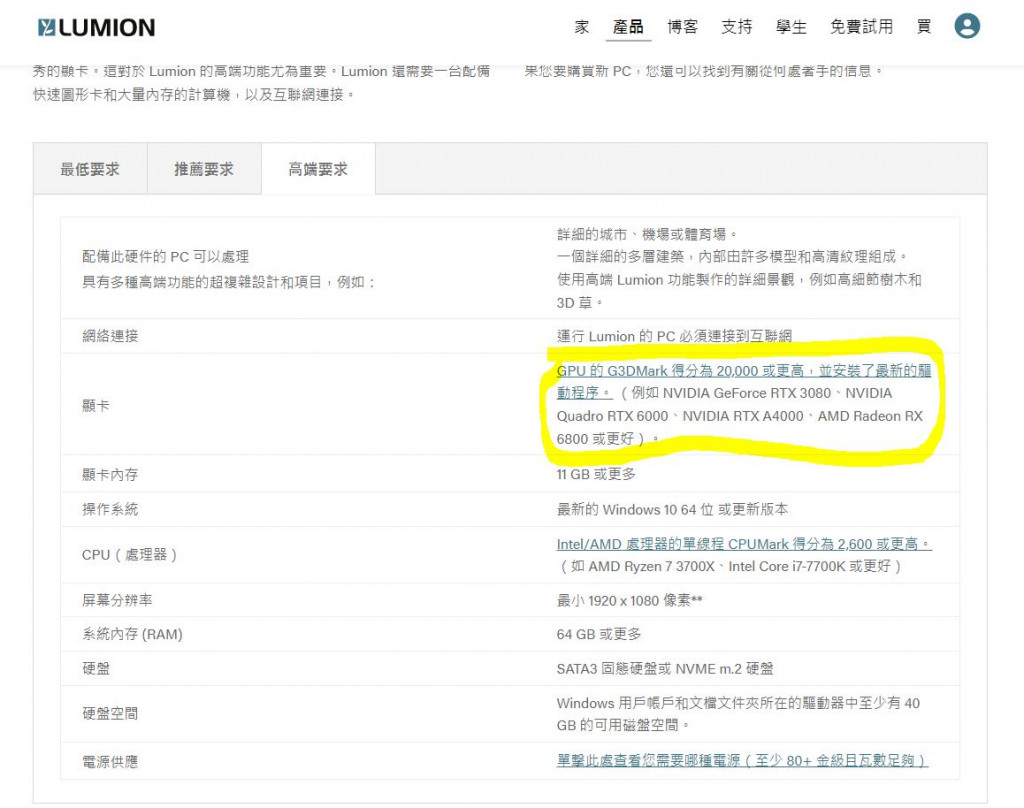Switch to the 最低要求 tab
The width and height of the screenshot is (1024, 808).
click(x=90, y=169)
